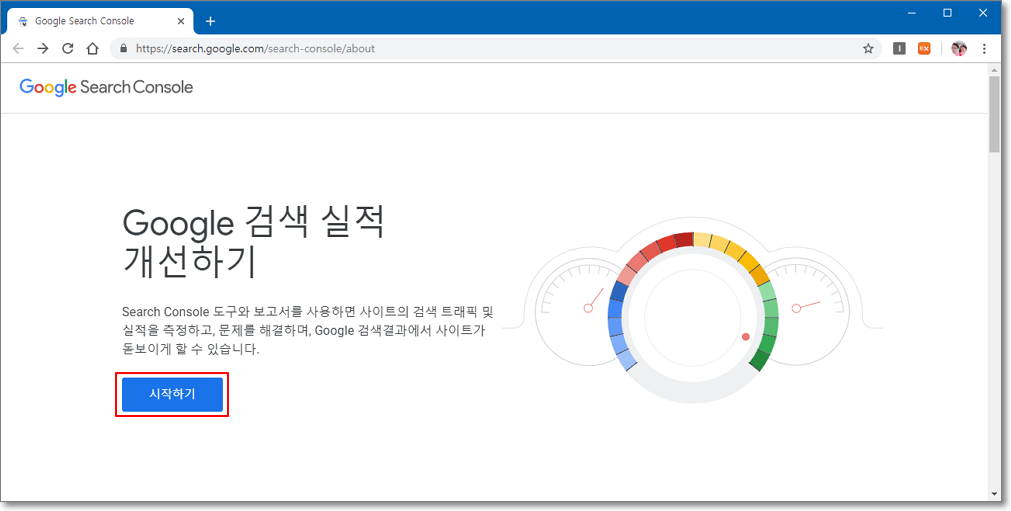Click the address bar URL field
This screenshot has width=1011, height=511.
coord(496,48)
